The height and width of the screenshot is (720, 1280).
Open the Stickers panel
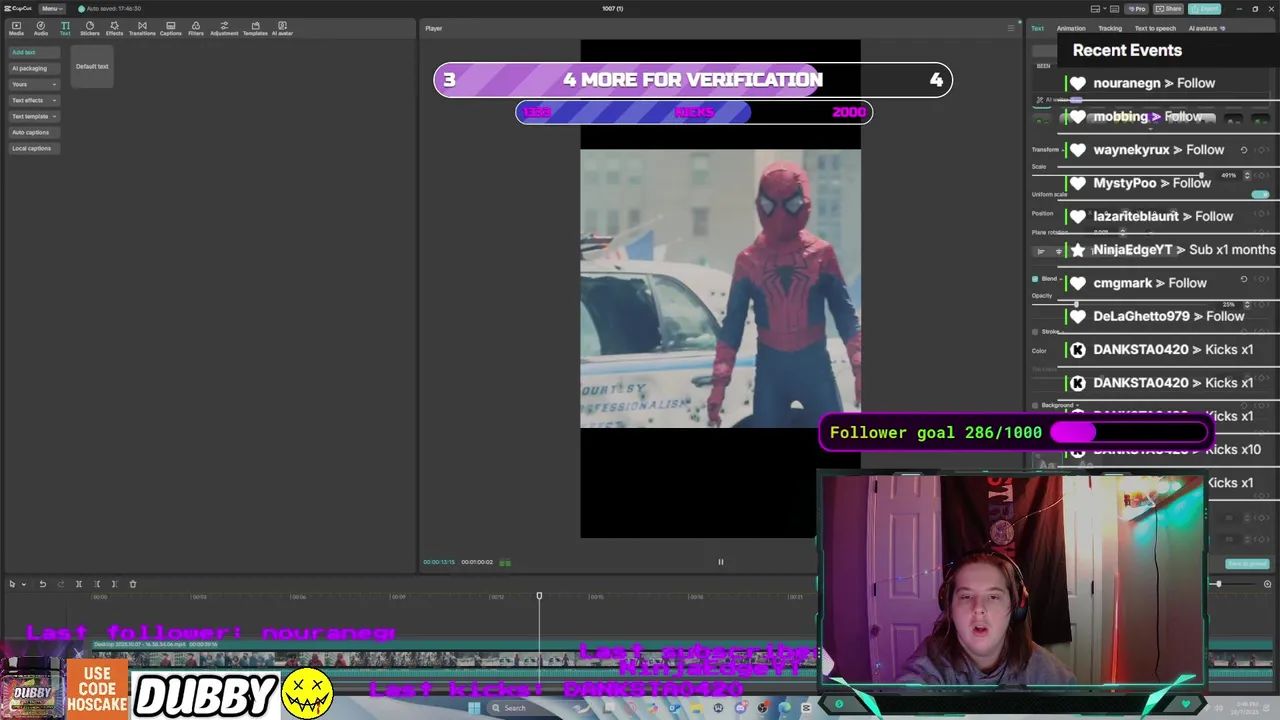[90, 28]
